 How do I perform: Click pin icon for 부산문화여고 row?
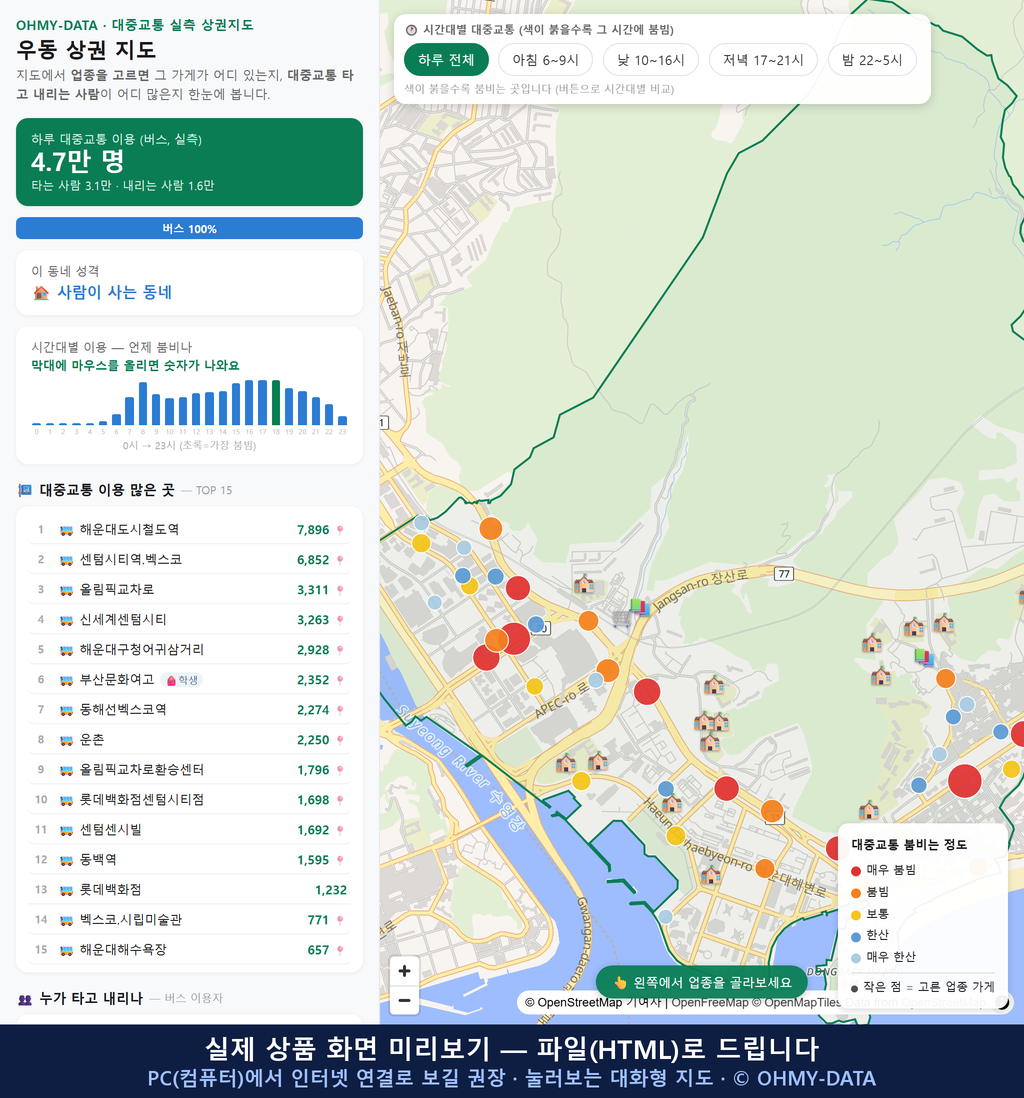tap(340, 680)
